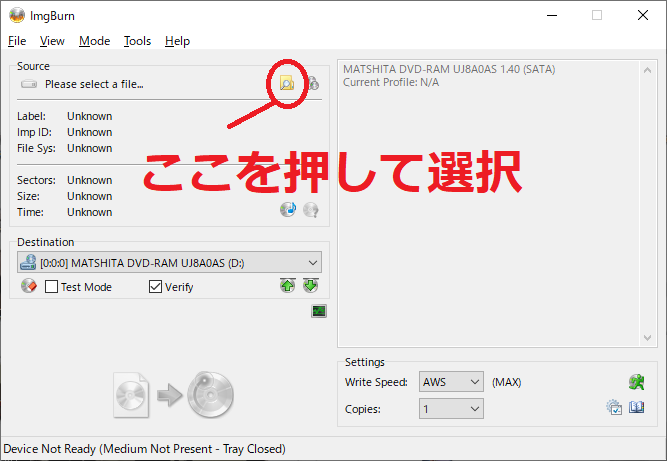Screen dimensions: 667x461
Task: Click the 'Current Profile: N/A' line
Action: point(391,82)
